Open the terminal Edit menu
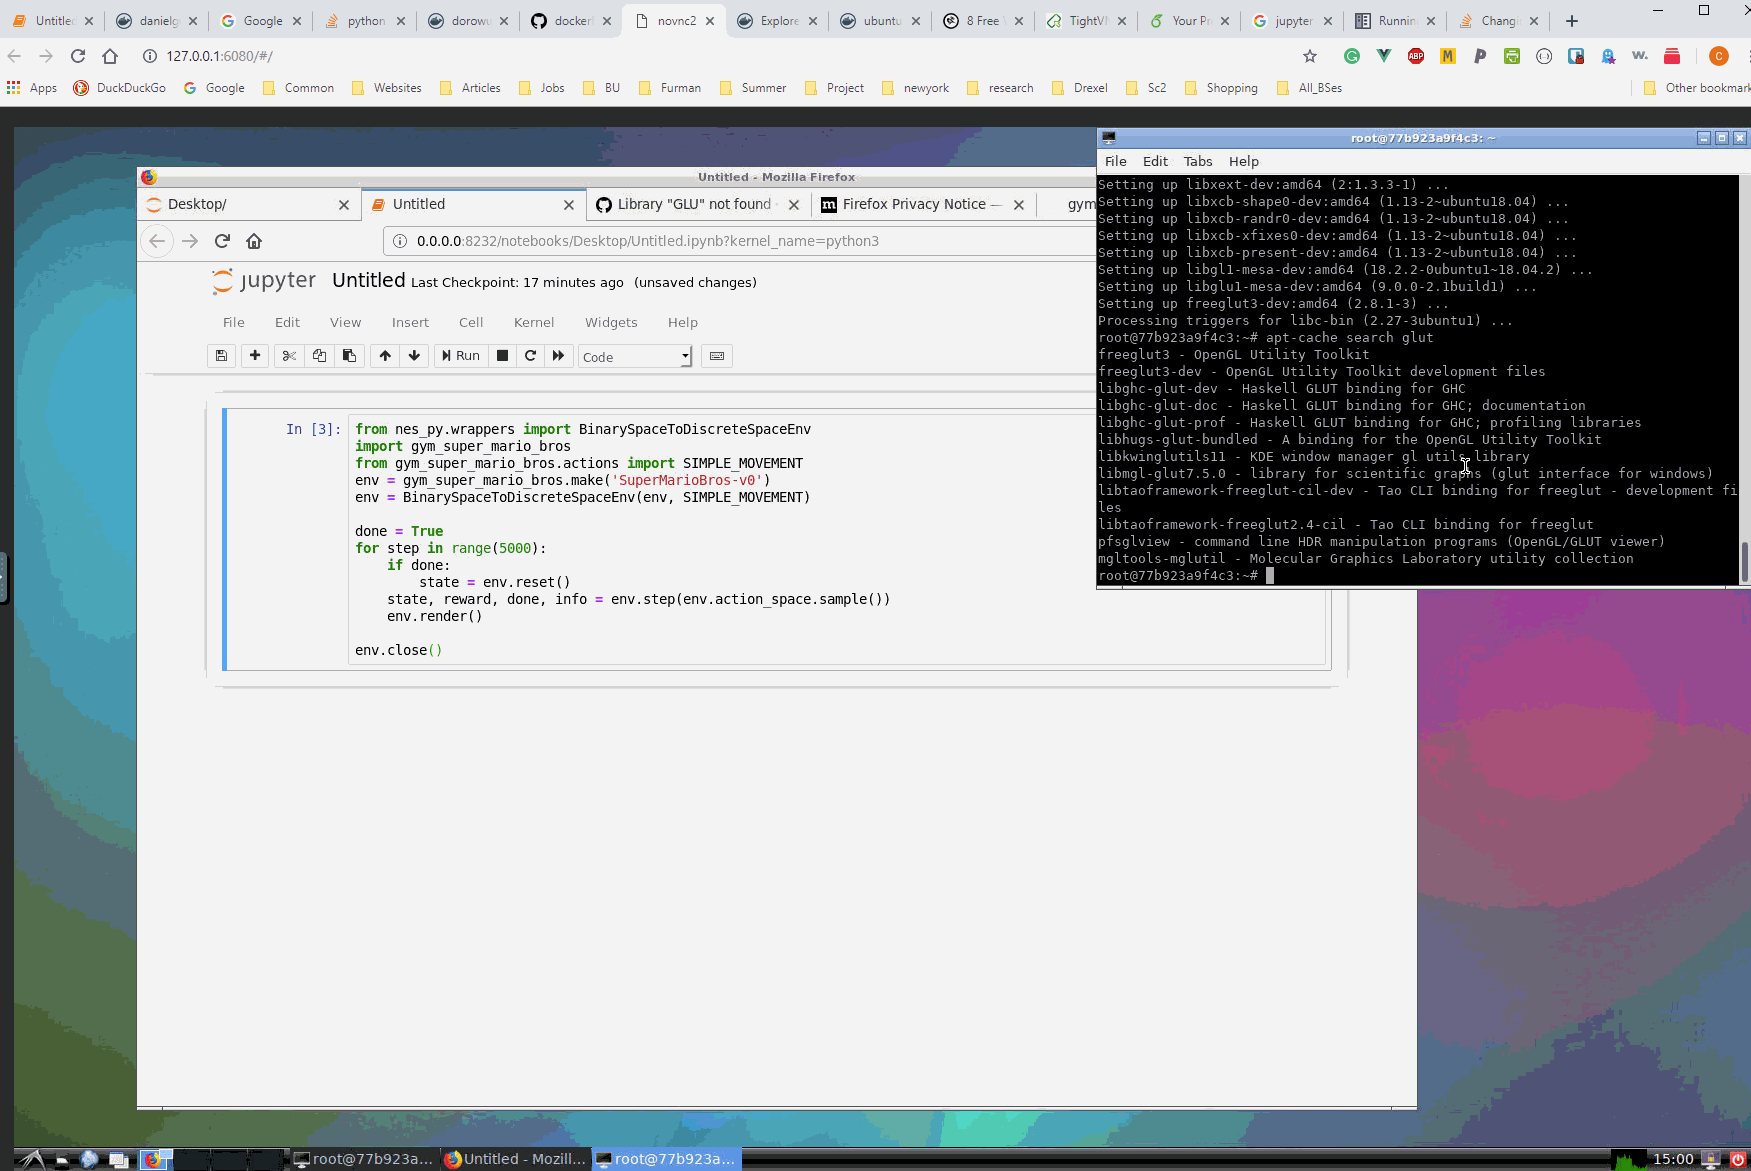The image size is (1751, 1171). click(1155, 161)
